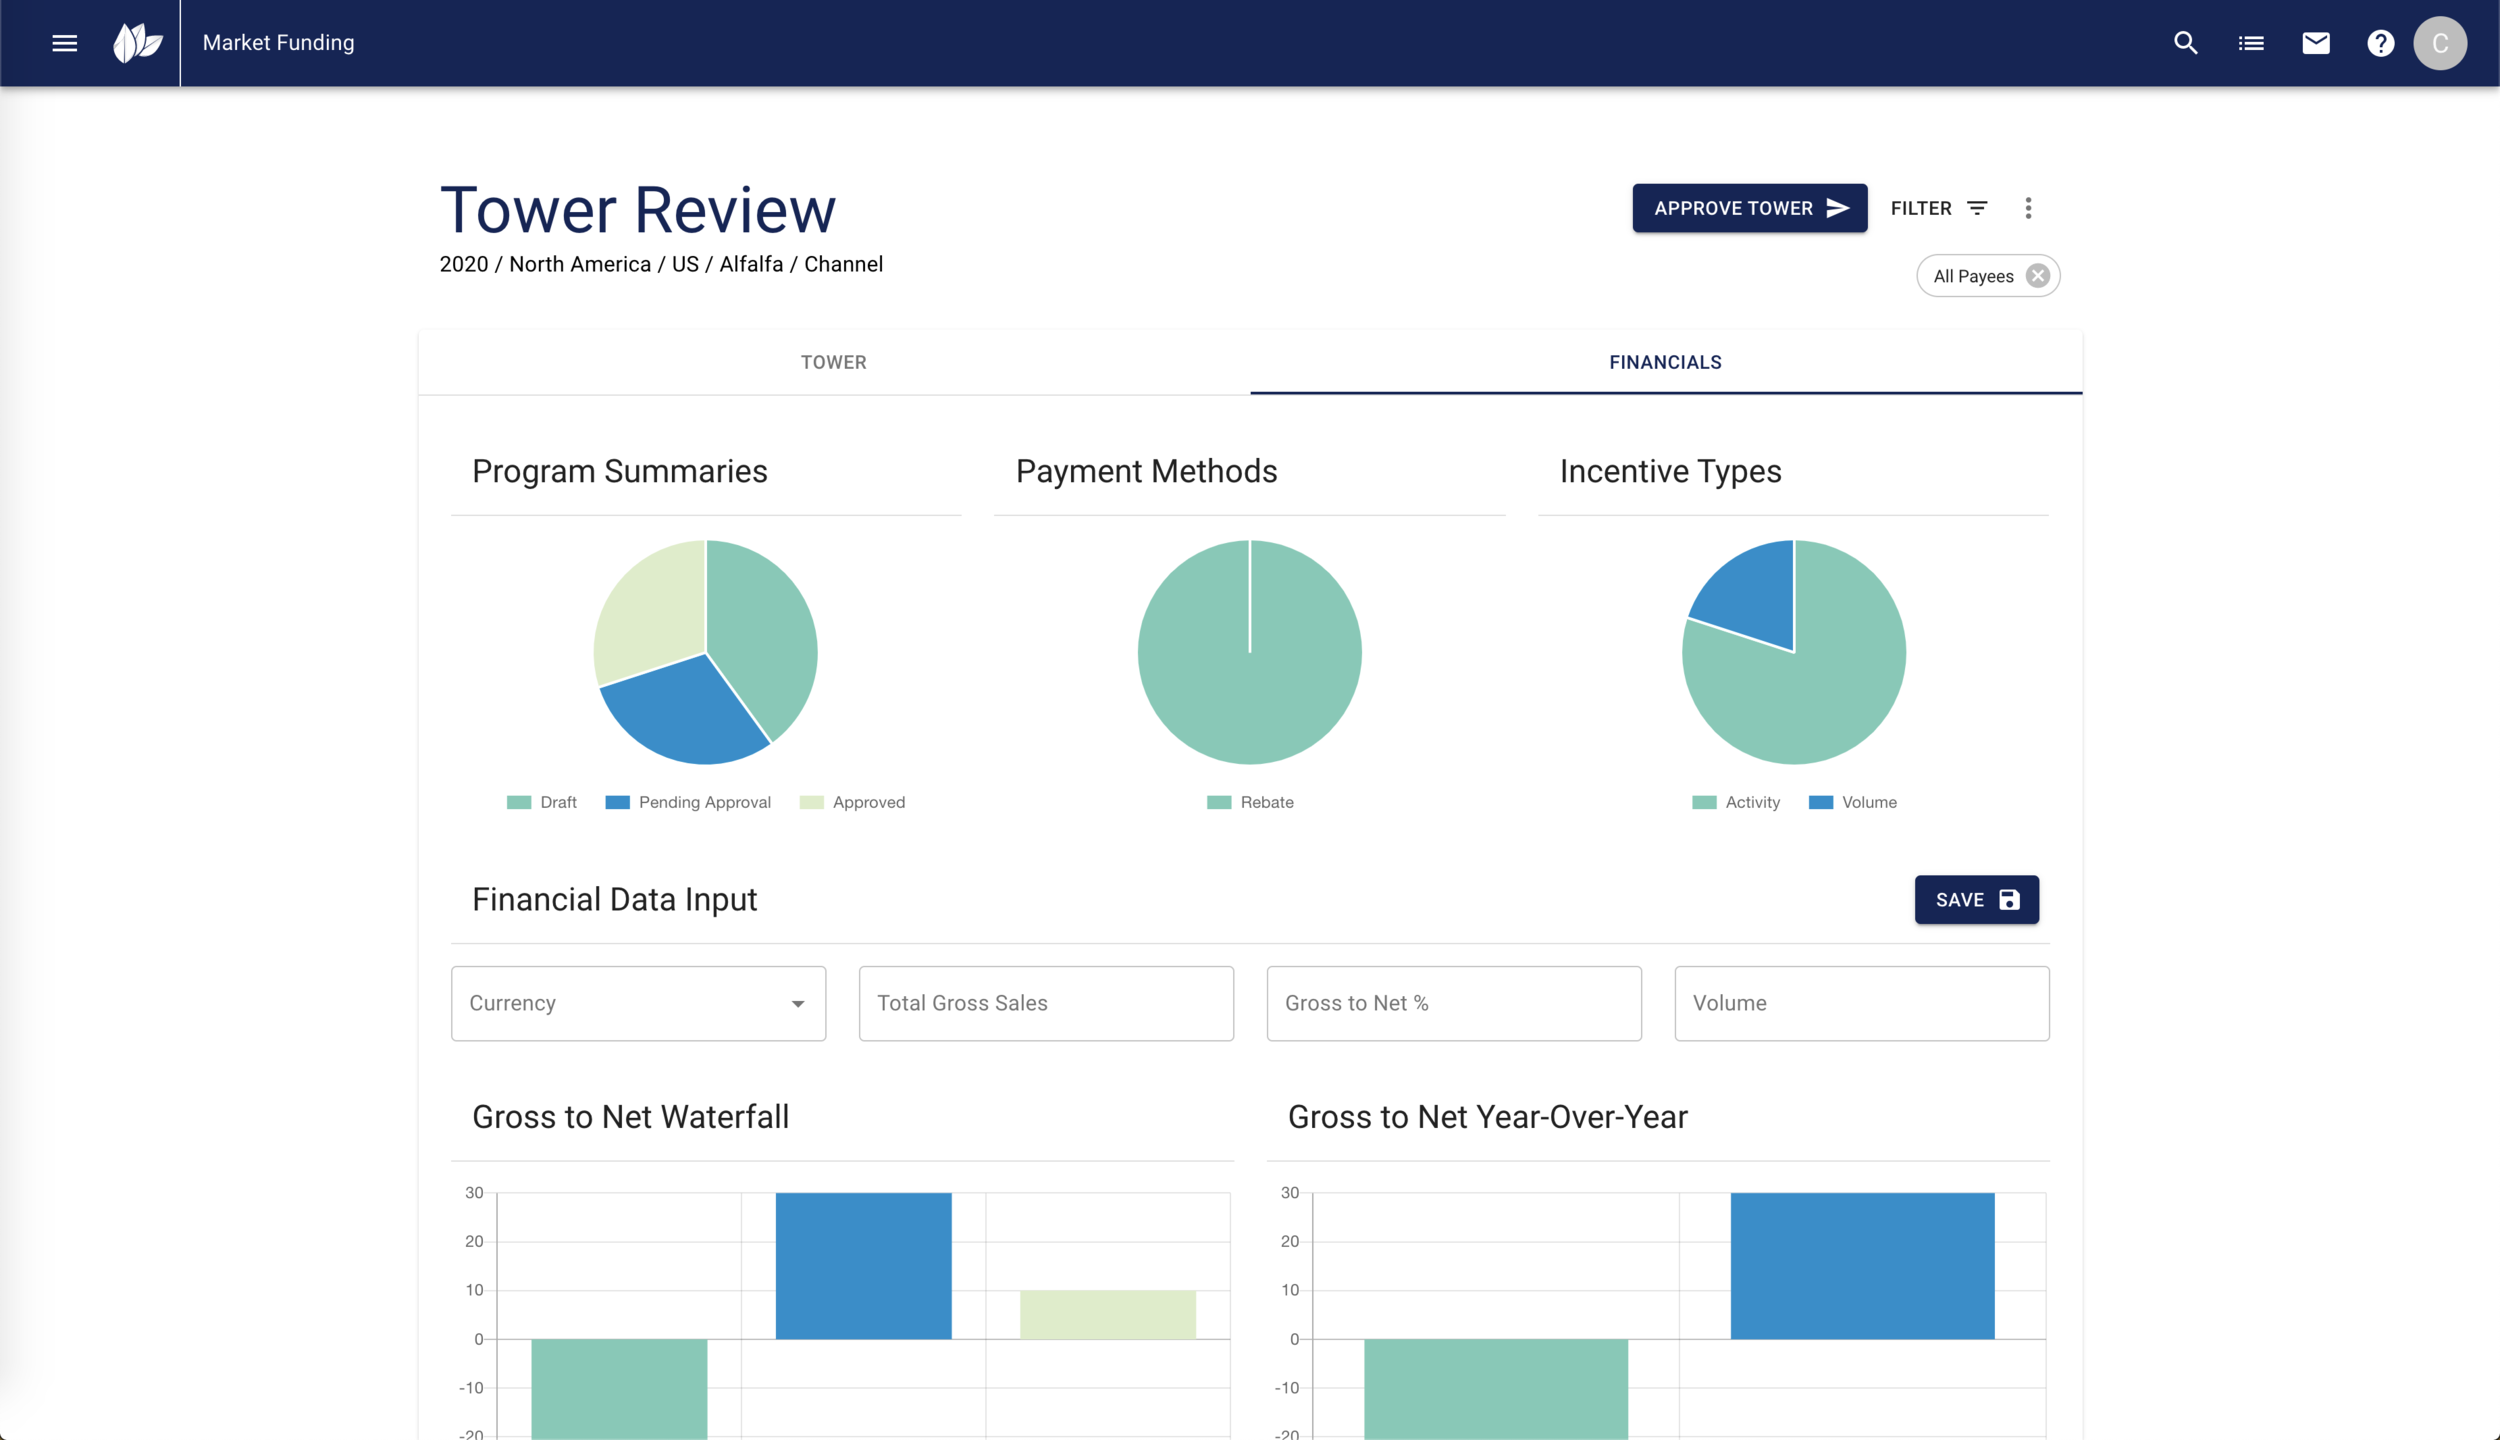
Task: Click the pale green bar in Waterfall chart
Action: (1108, 1315)
